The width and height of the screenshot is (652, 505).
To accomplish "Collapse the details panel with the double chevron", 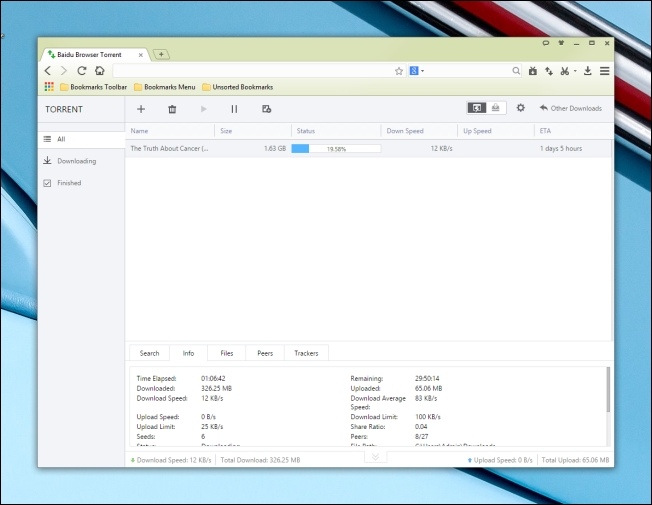I will click(375, 457).
